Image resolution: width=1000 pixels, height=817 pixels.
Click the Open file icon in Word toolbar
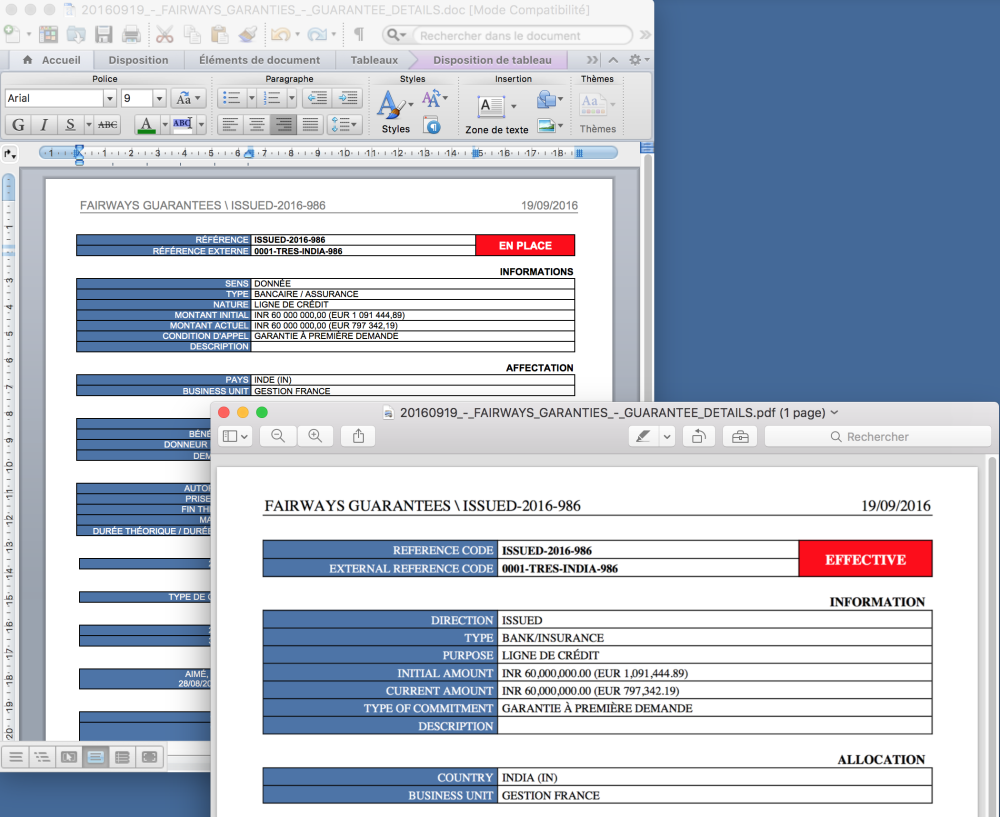[76, 34]
